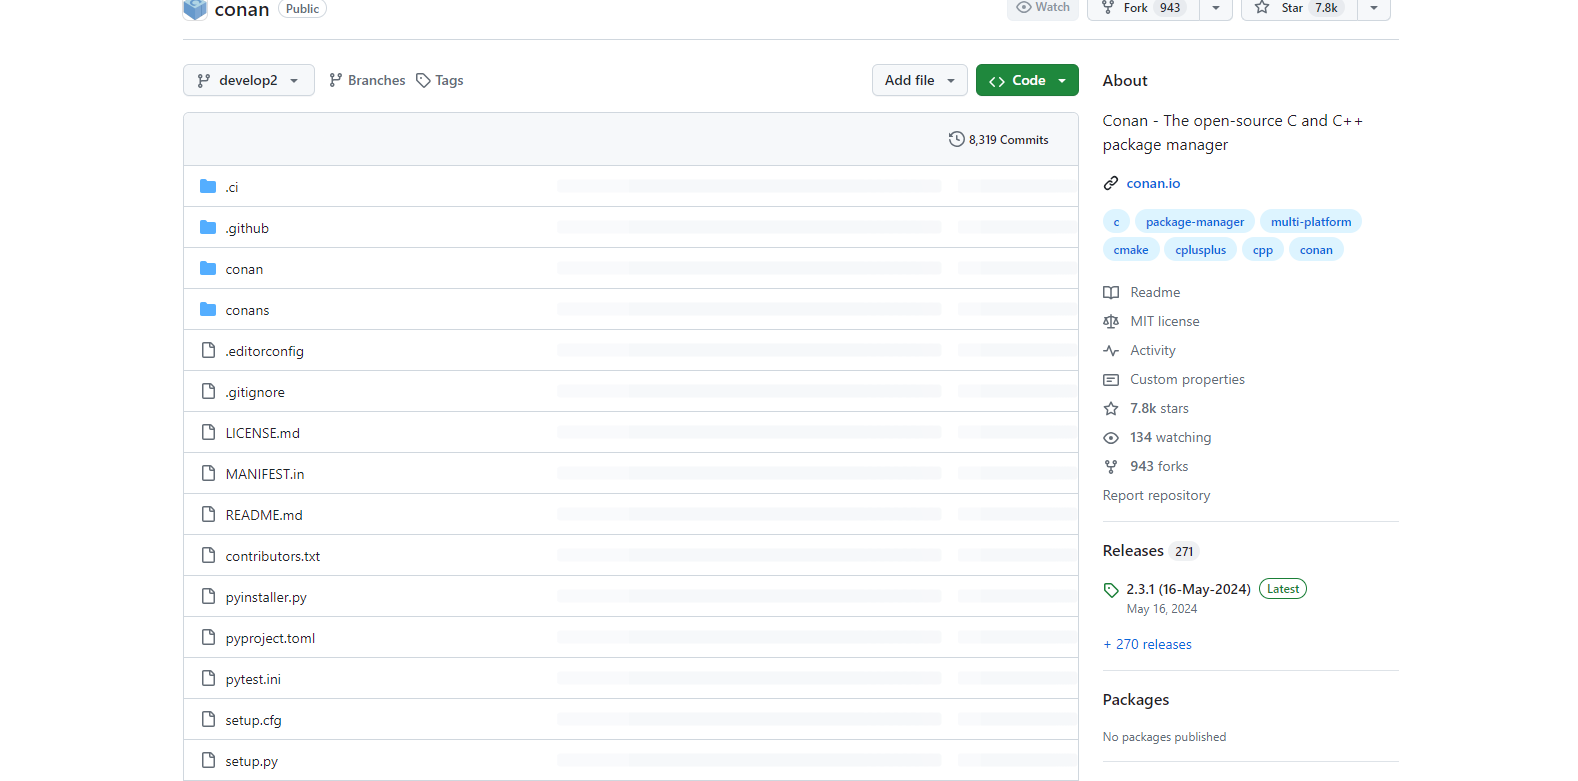Open the pyproject.toml file name
Screen dimensions: 1578x781
270,638
